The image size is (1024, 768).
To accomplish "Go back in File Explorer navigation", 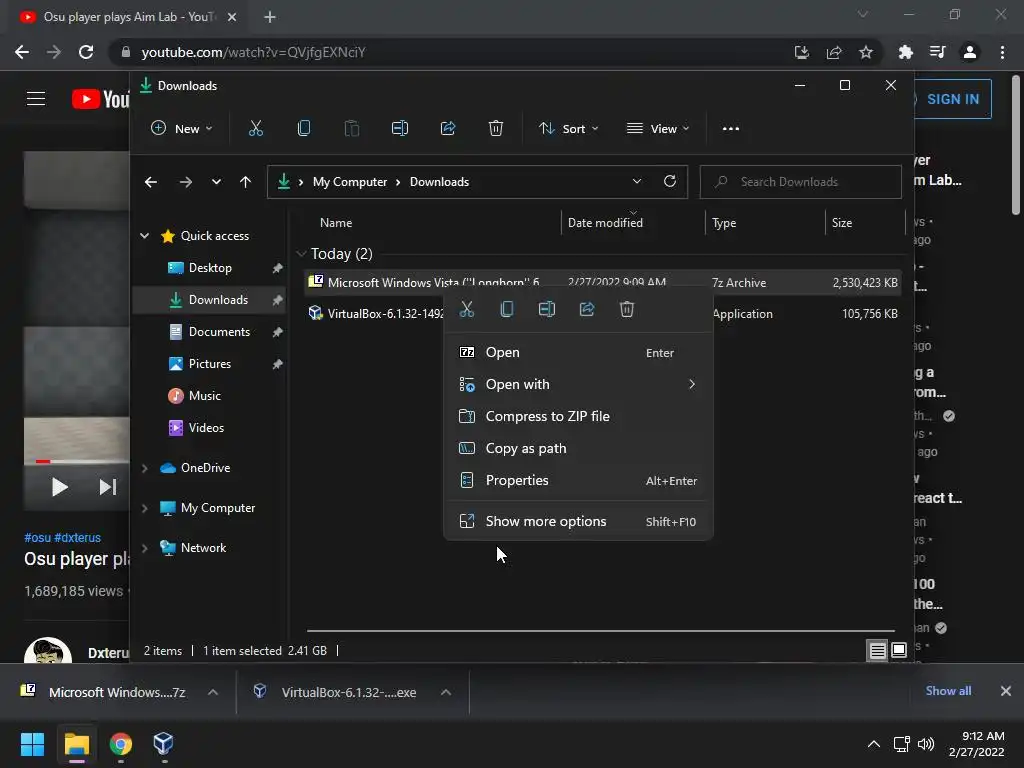I will point(151,182).
